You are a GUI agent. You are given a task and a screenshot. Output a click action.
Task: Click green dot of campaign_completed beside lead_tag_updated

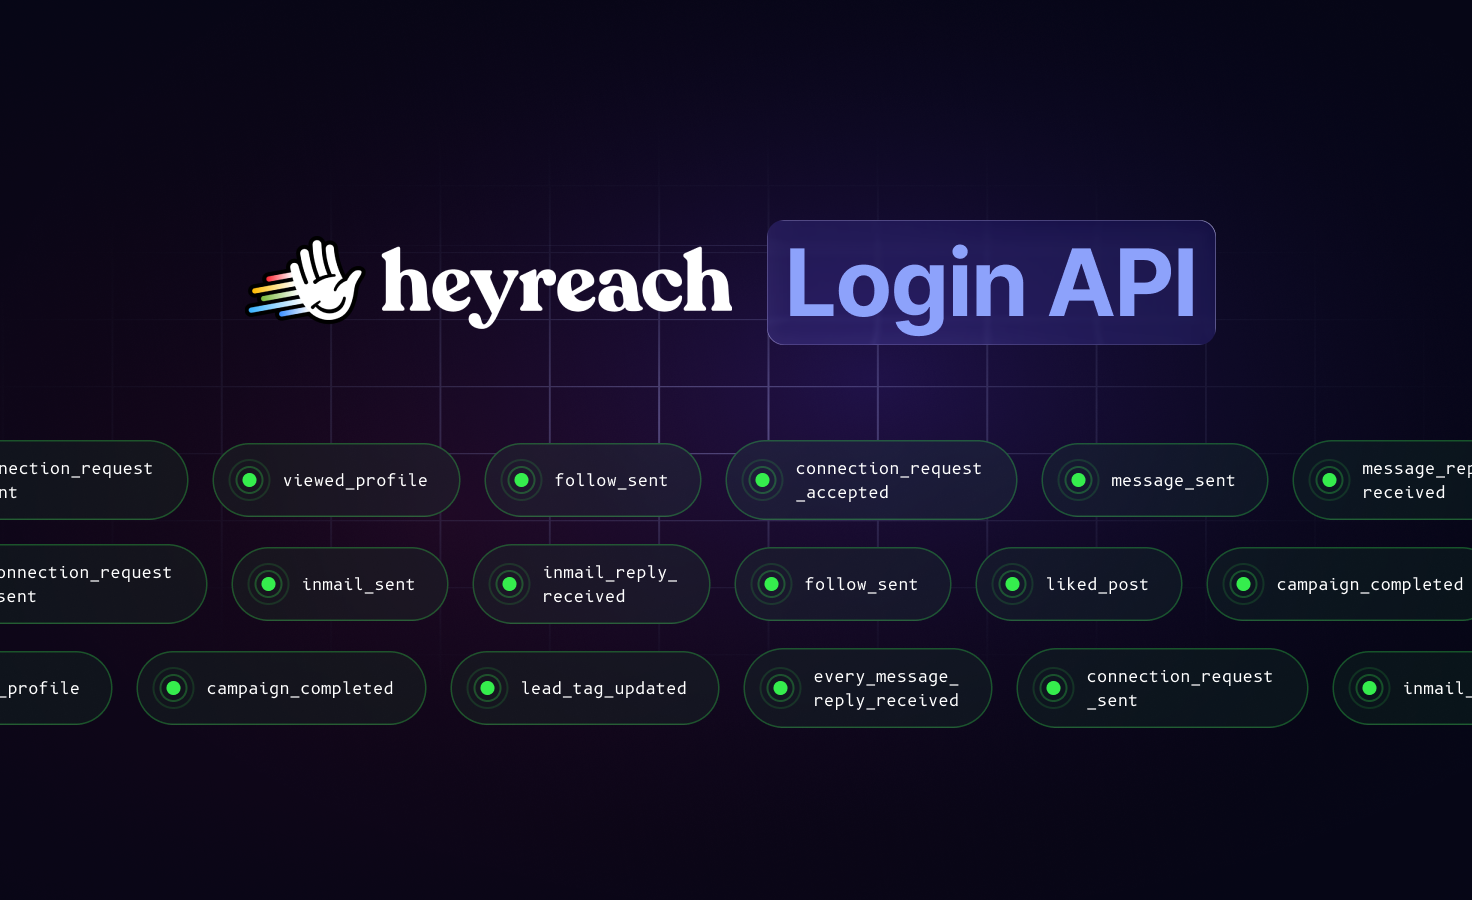pyautogui.click(x=174, y=688)
